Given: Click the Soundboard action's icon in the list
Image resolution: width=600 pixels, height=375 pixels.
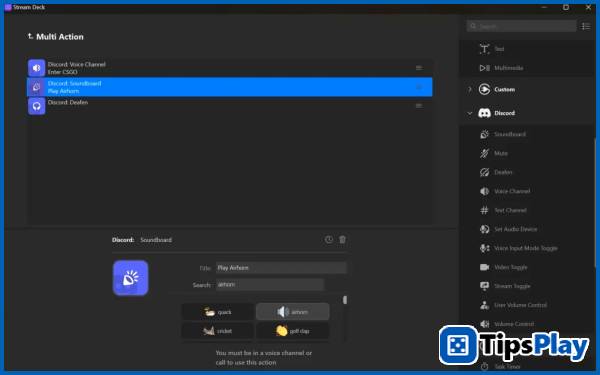Looking at the screenshot, I should pyautogui.click(x=36, y=87).
